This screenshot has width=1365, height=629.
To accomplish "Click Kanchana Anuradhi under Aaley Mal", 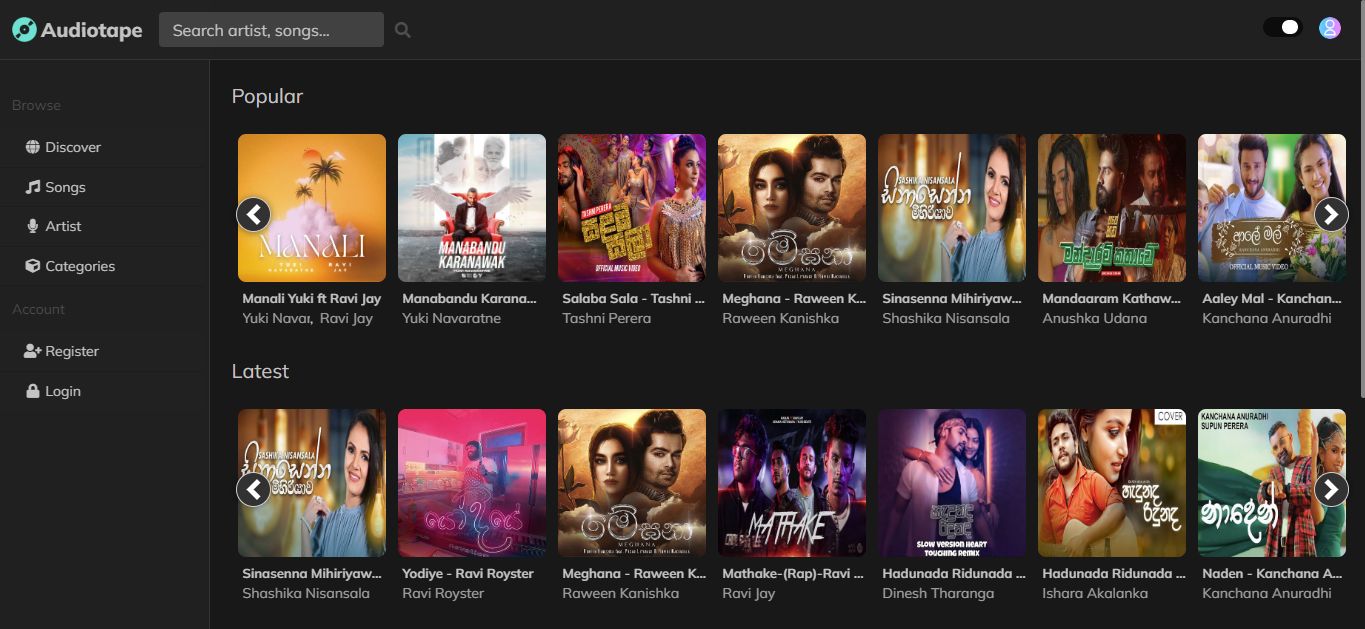I will (1267, 318).
